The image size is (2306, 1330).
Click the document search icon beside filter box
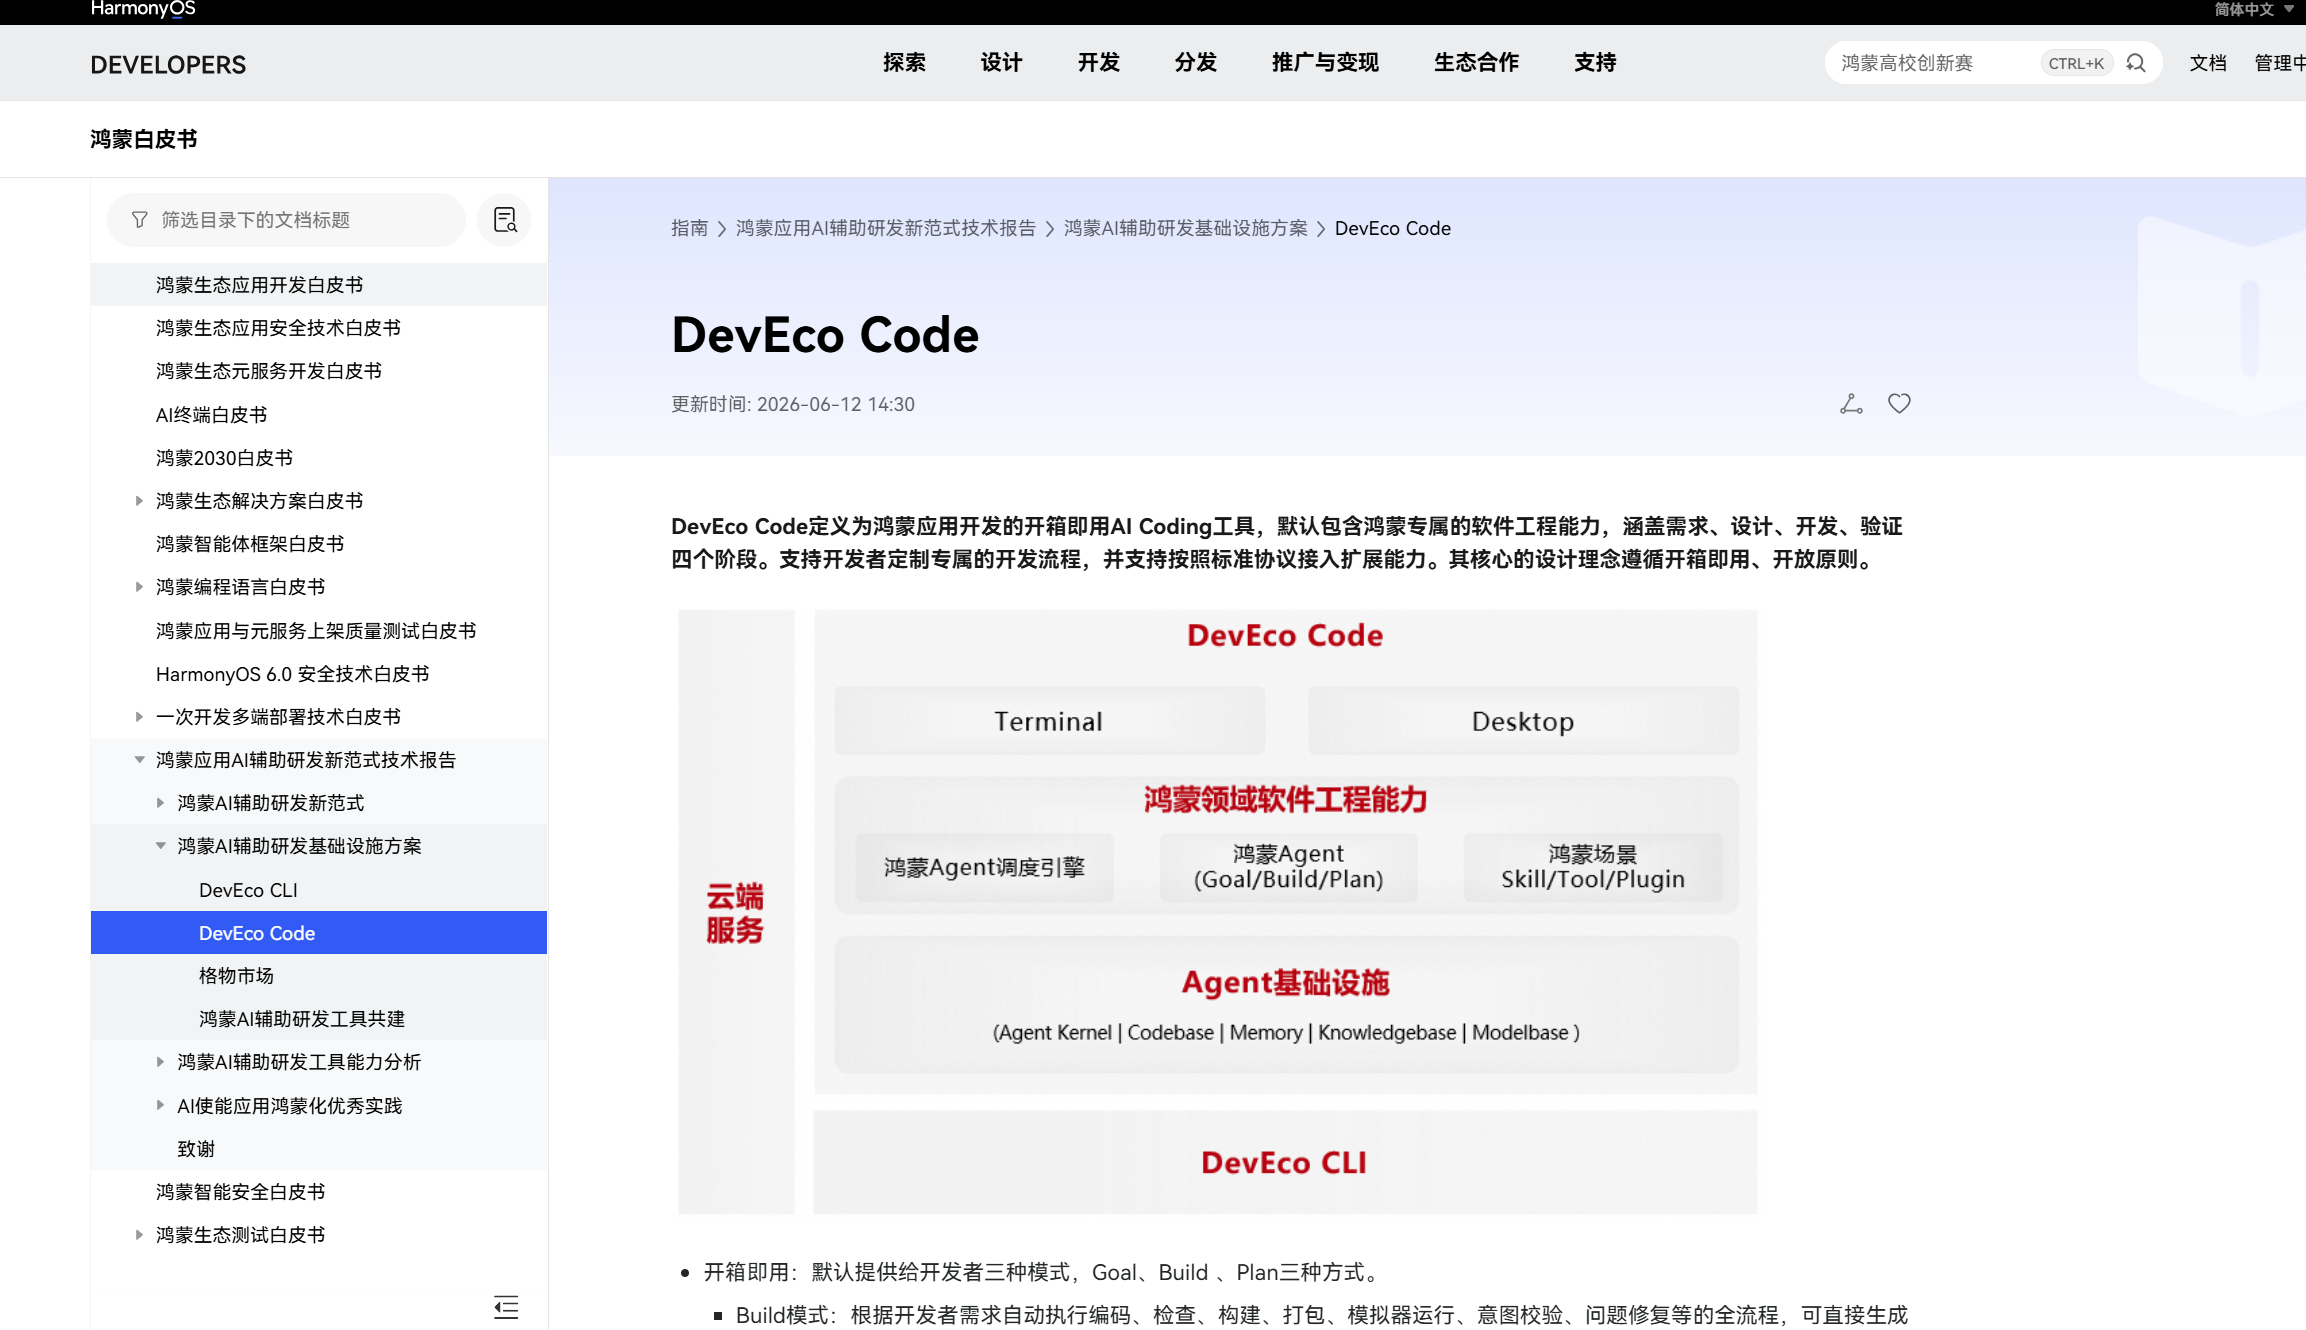click(x=505, y=220)
